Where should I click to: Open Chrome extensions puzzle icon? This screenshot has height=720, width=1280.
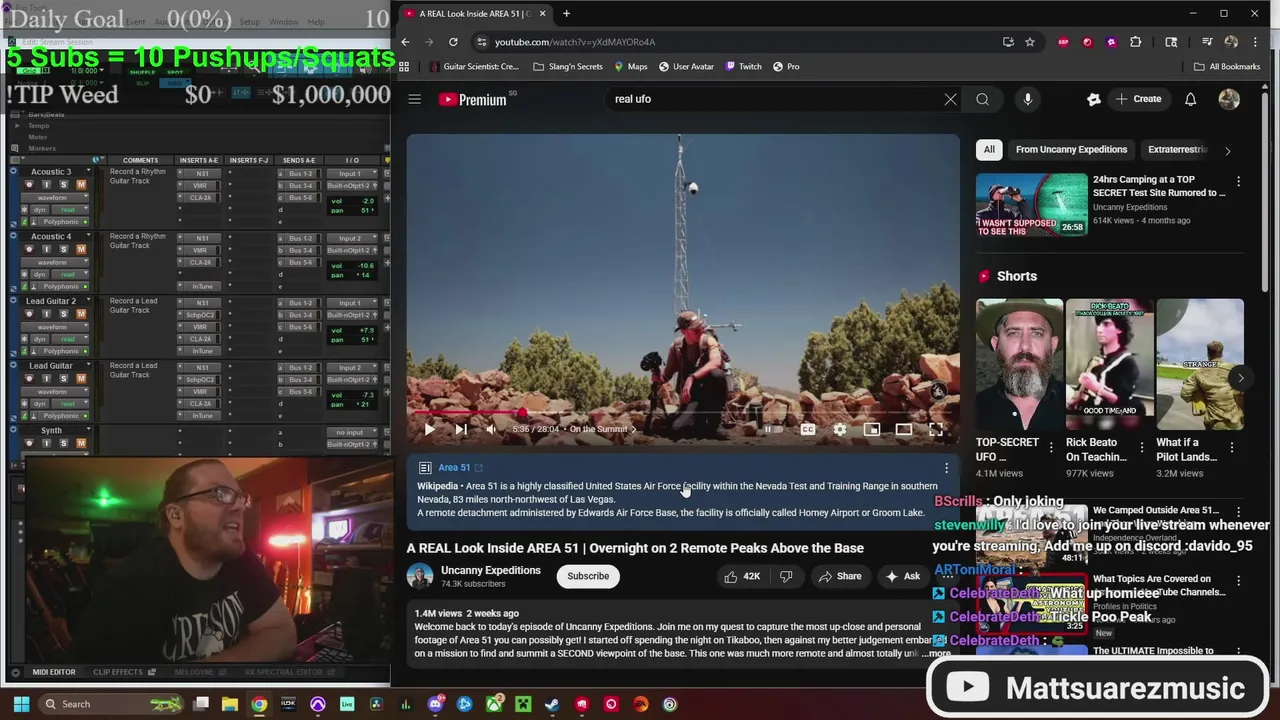coord(1135,42)
